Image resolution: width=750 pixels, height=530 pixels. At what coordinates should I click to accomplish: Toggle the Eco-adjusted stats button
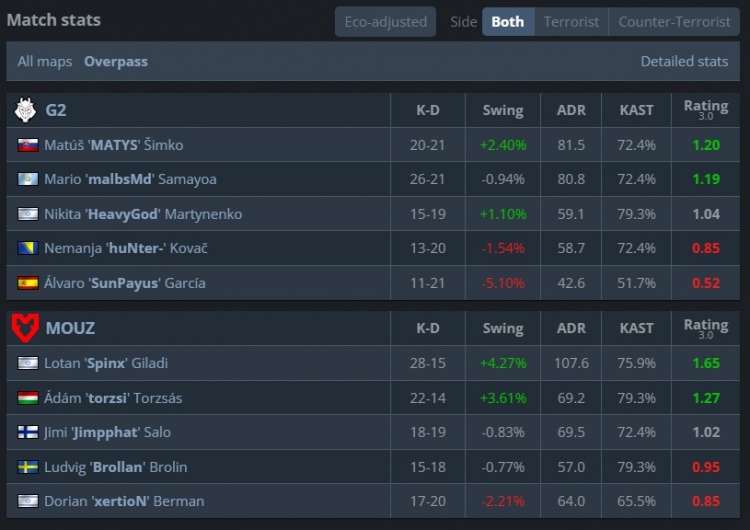(385, 21)
